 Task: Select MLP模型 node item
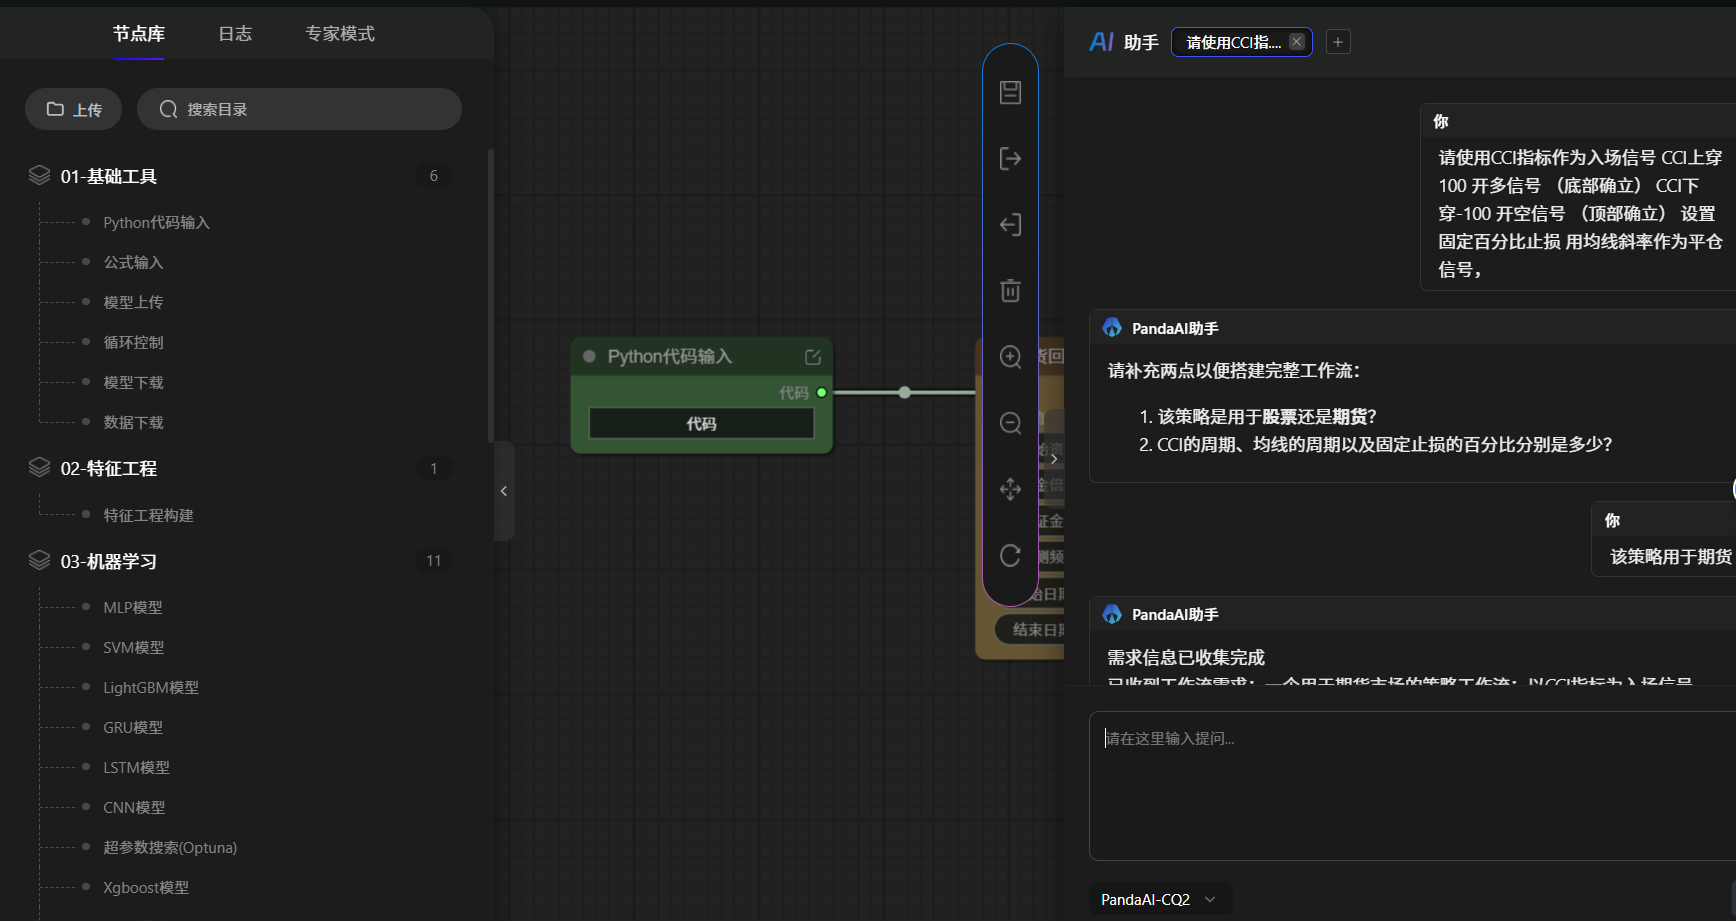click(x=133, y=607)
